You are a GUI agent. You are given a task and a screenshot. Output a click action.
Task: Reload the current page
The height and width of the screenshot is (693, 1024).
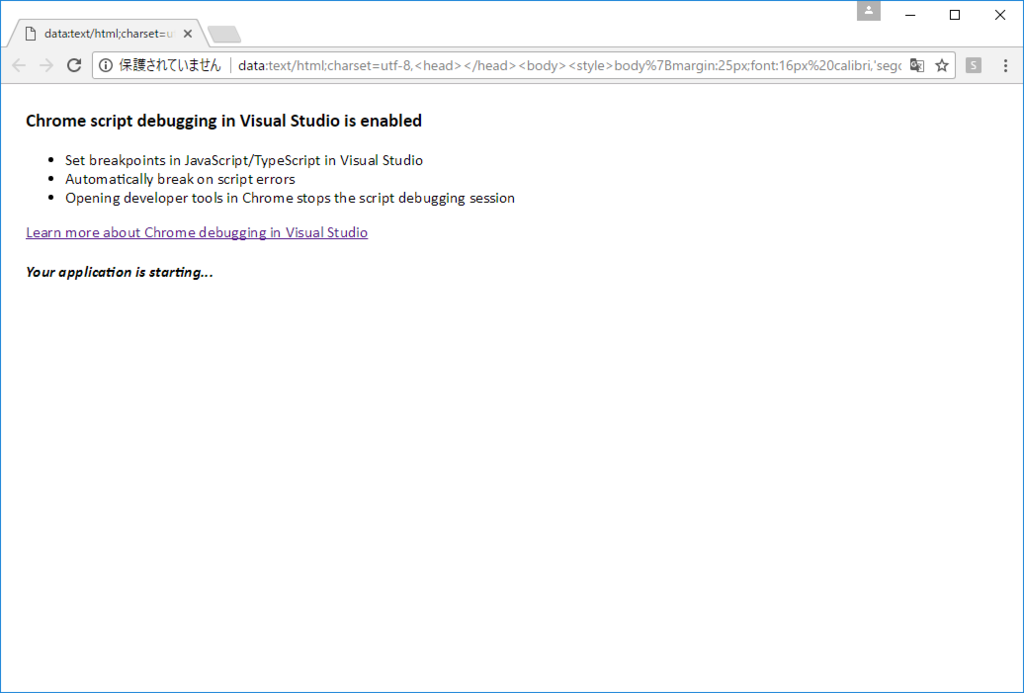tap(74, 65)
